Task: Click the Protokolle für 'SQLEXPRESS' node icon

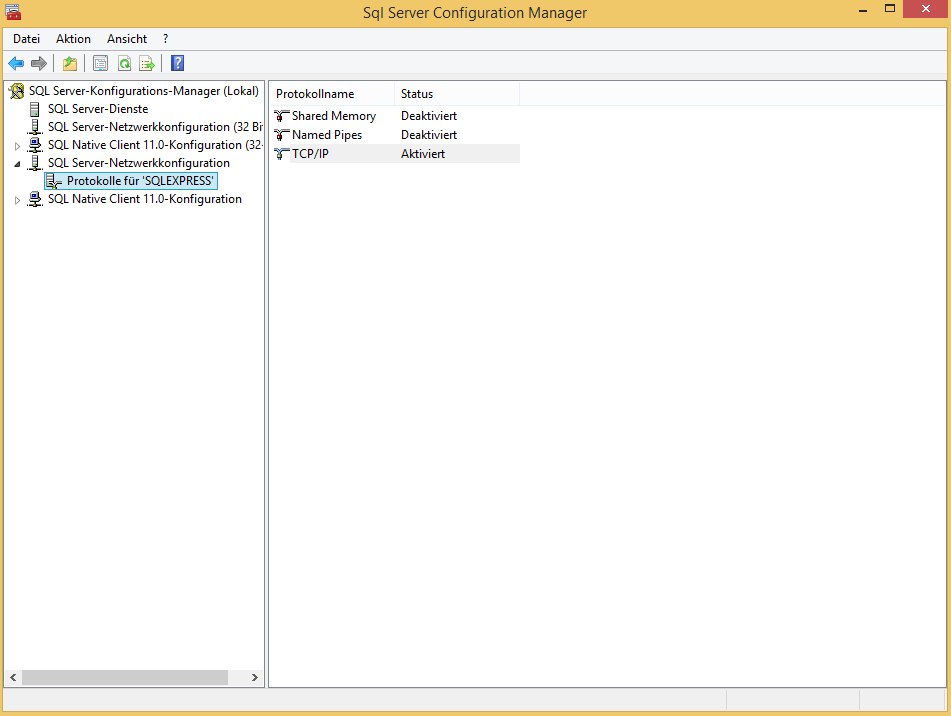Action: click(54, 181)
